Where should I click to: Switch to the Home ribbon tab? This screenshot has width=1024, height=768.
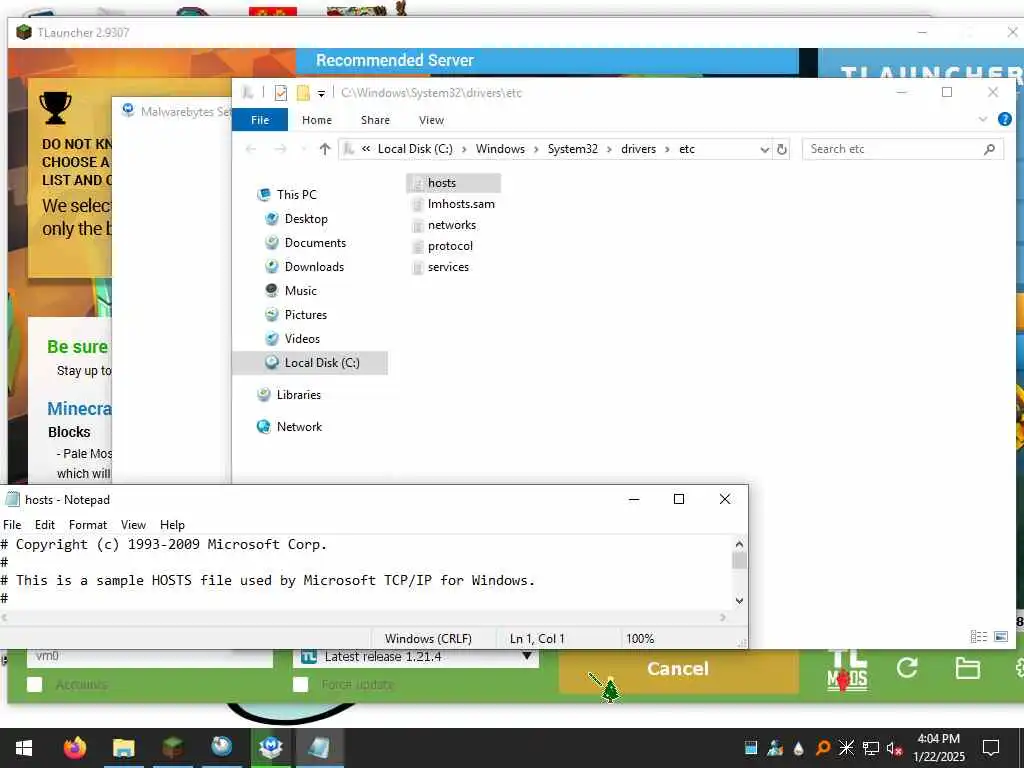click(x=317, y=120)
